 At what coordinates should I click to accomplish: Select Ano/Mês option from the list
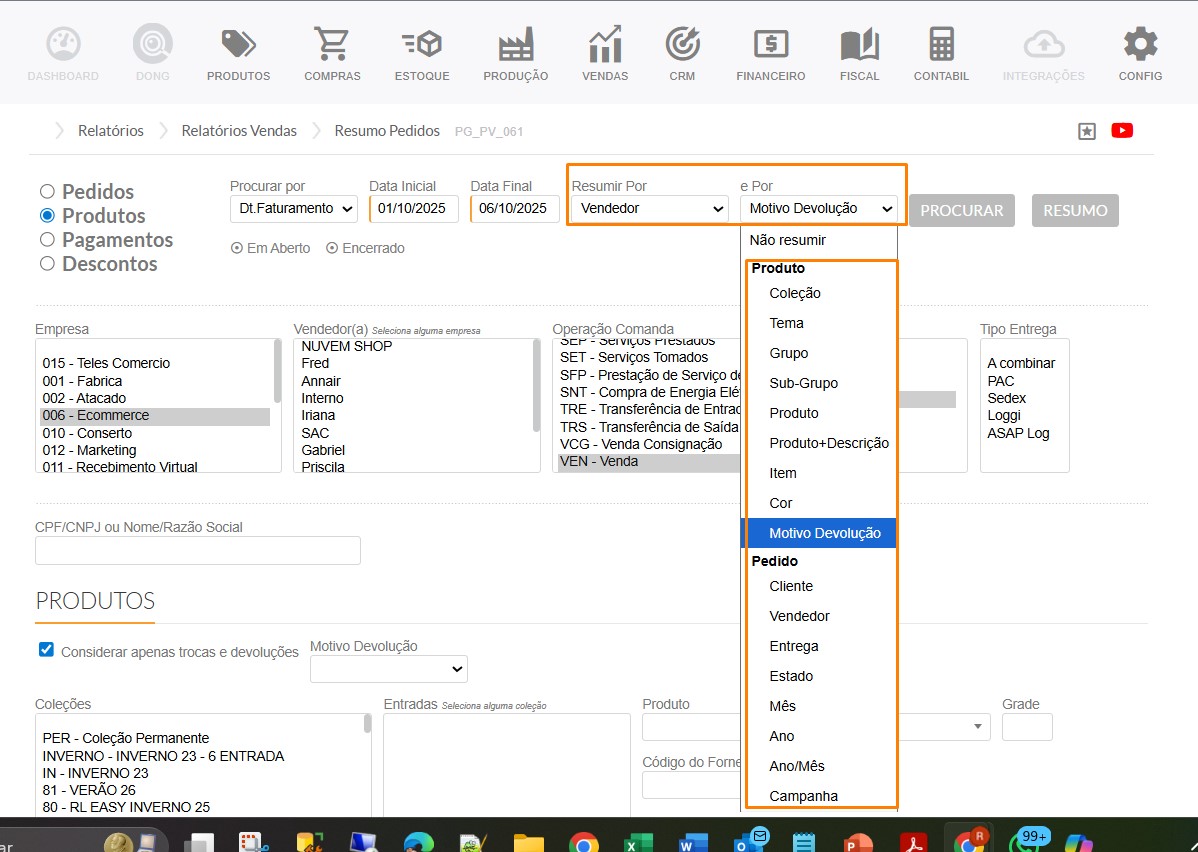point(797,766)
